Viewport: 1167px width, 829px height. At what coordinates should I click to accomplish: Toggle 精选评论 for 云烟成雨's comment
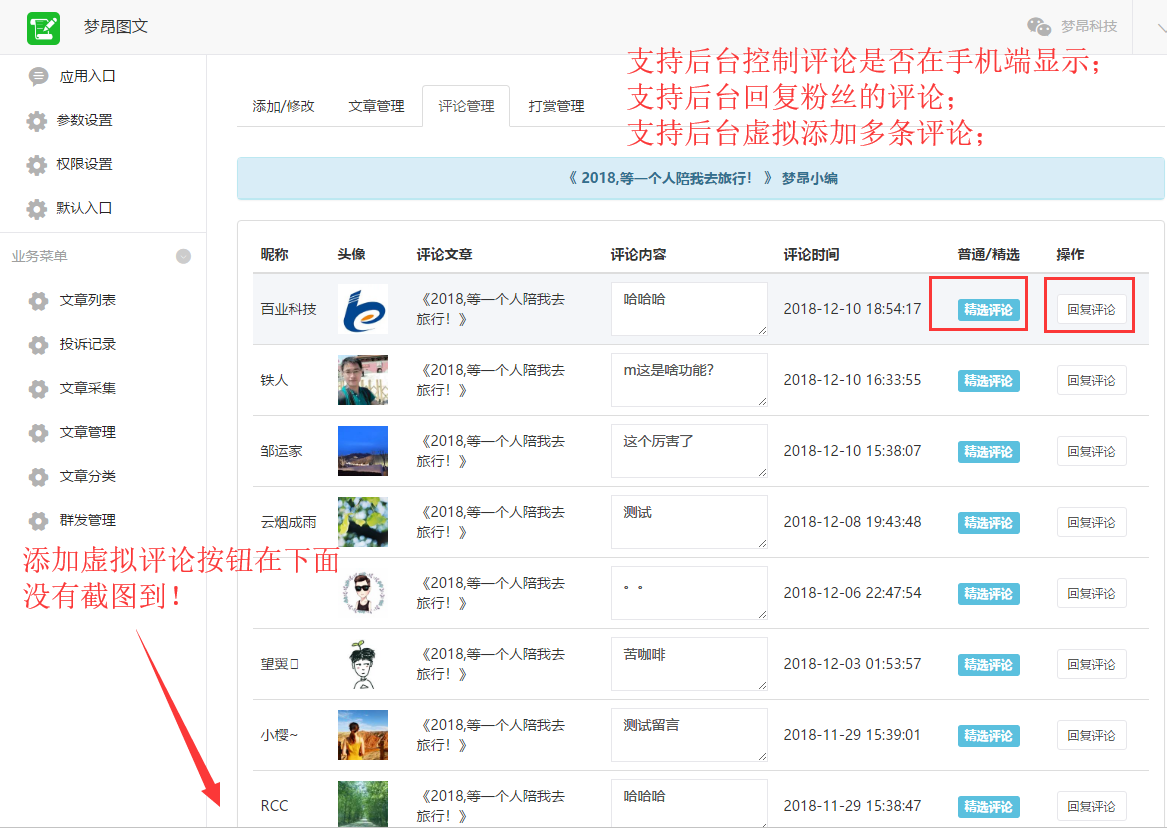[988, 523]
